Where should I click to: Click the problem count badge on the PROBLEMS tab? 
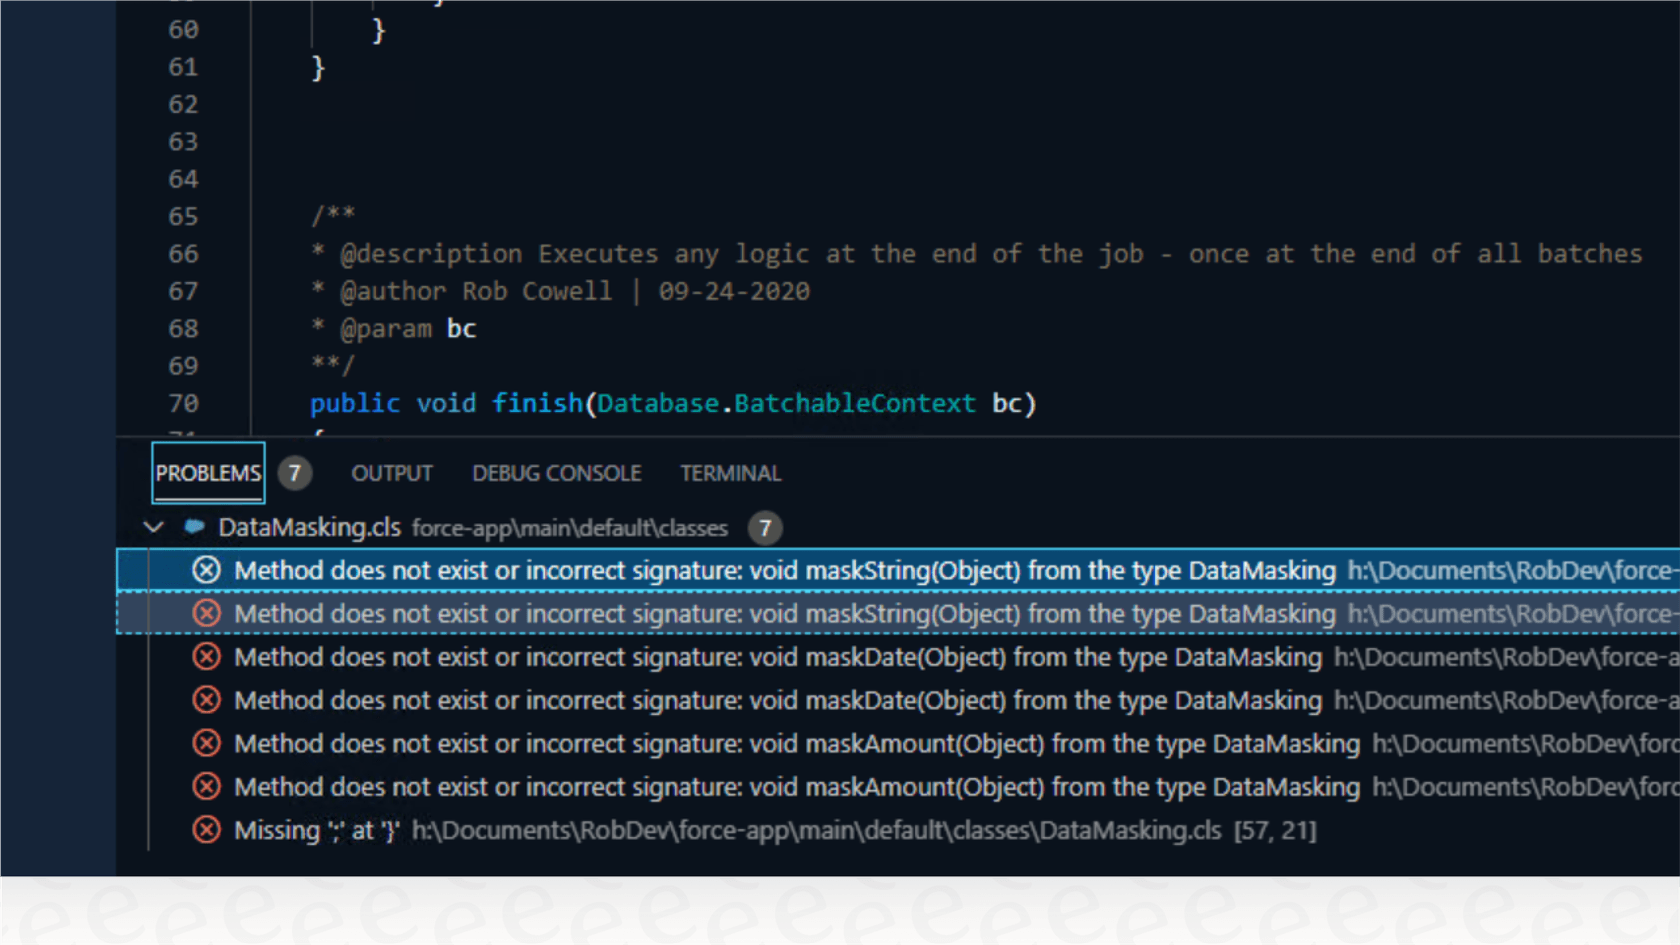tap(294, 473)
